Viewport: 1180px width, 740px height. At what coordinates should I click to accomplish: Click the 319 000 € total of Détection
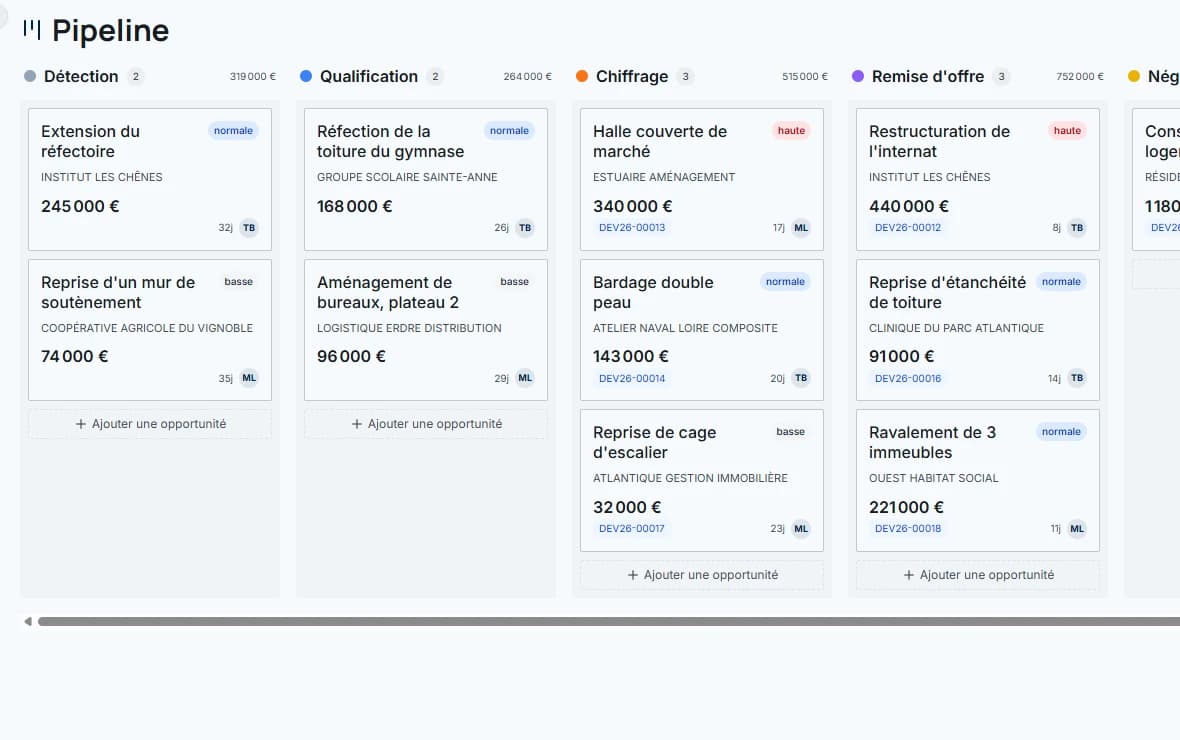[x=253, y=76]
